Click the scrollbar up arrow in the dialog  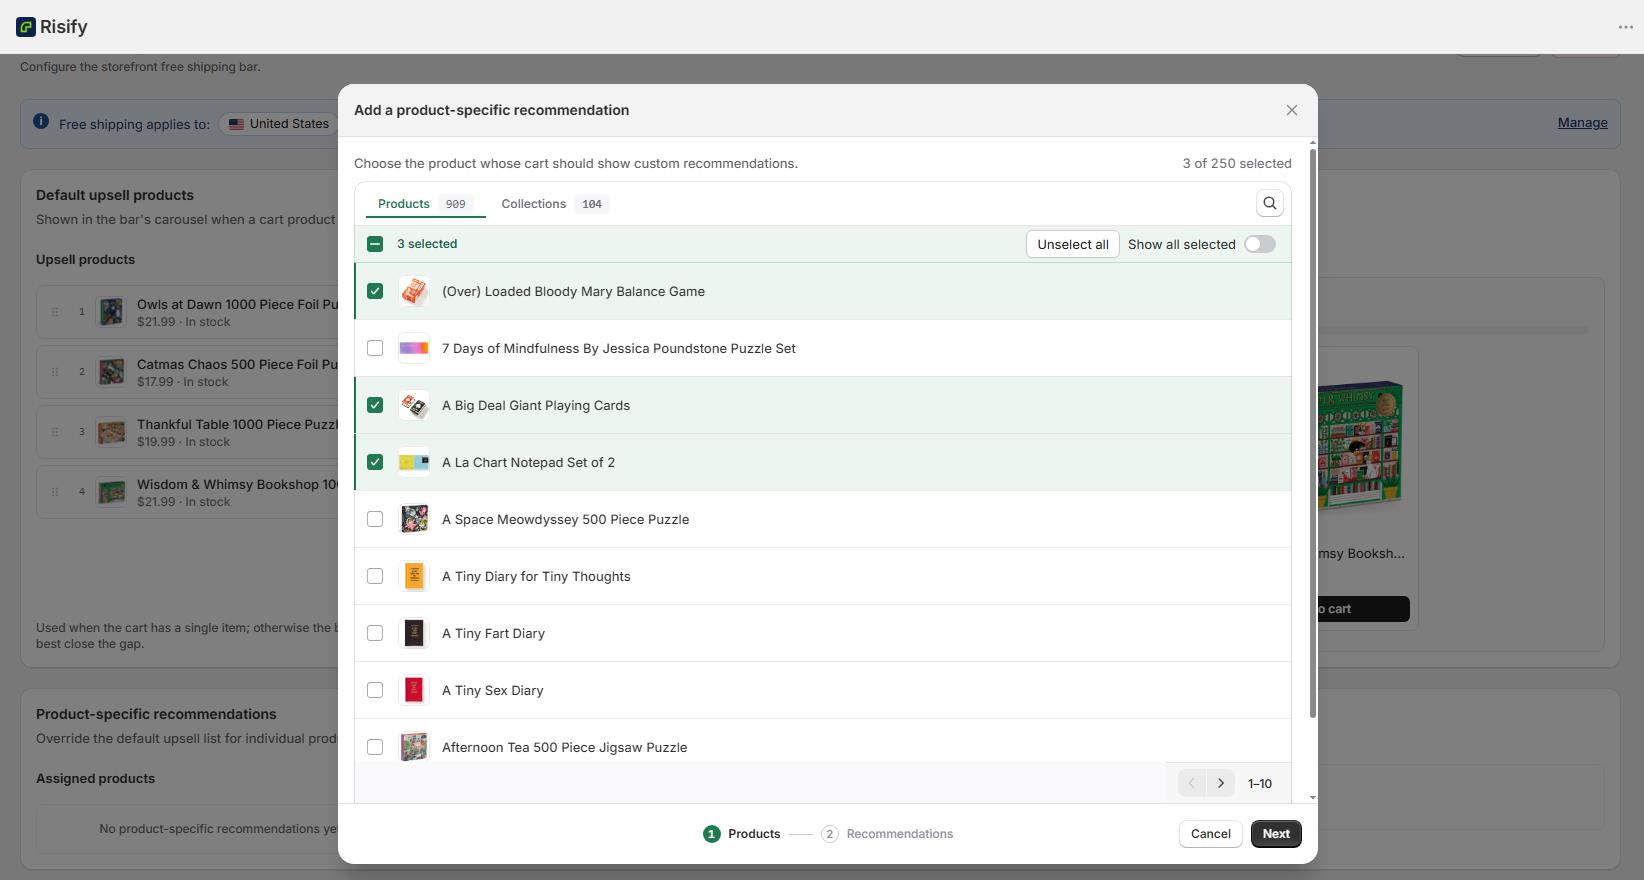[1312, 142]
